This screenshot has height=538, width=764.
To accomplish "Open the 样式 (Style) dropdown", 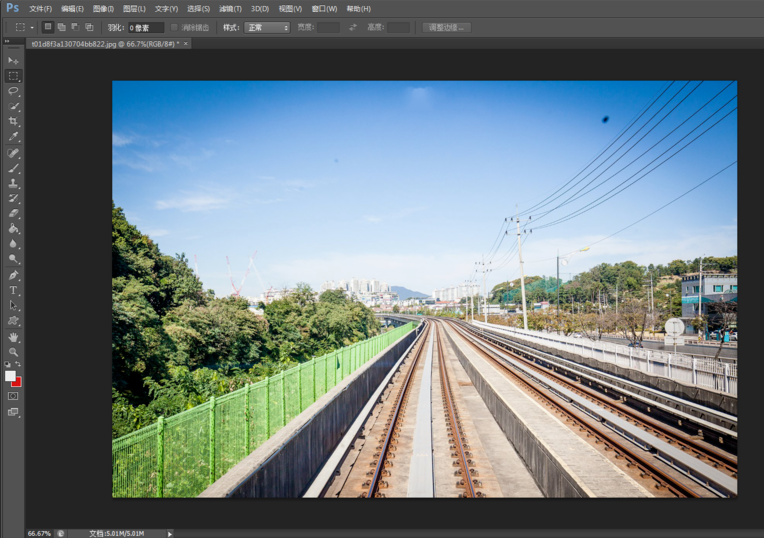I will click(267, 27).
